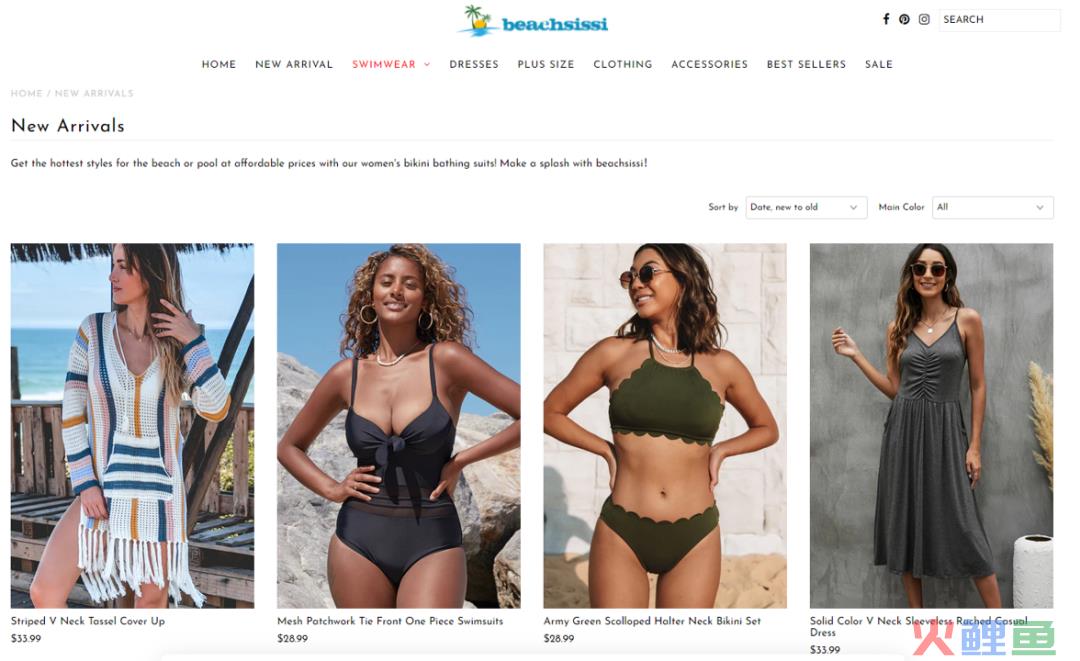Open the Accessories menu item
The width and height of the screenshot is (1080, 661).
(x=709, y=64)
